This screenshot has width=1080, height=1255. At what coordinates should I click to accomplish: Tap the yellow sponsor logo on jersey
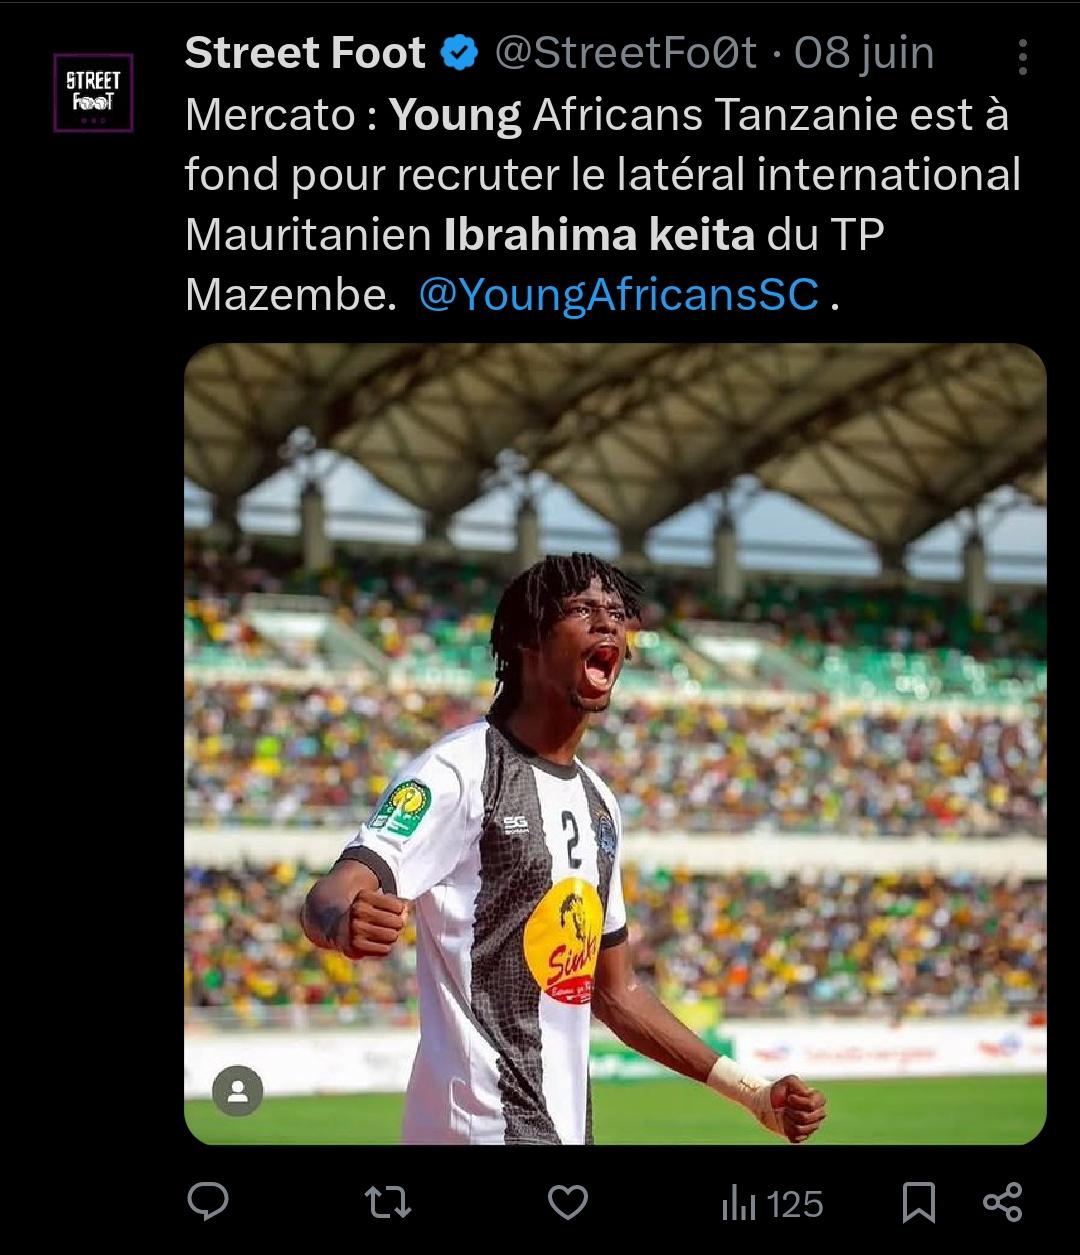tap(563, 940)
